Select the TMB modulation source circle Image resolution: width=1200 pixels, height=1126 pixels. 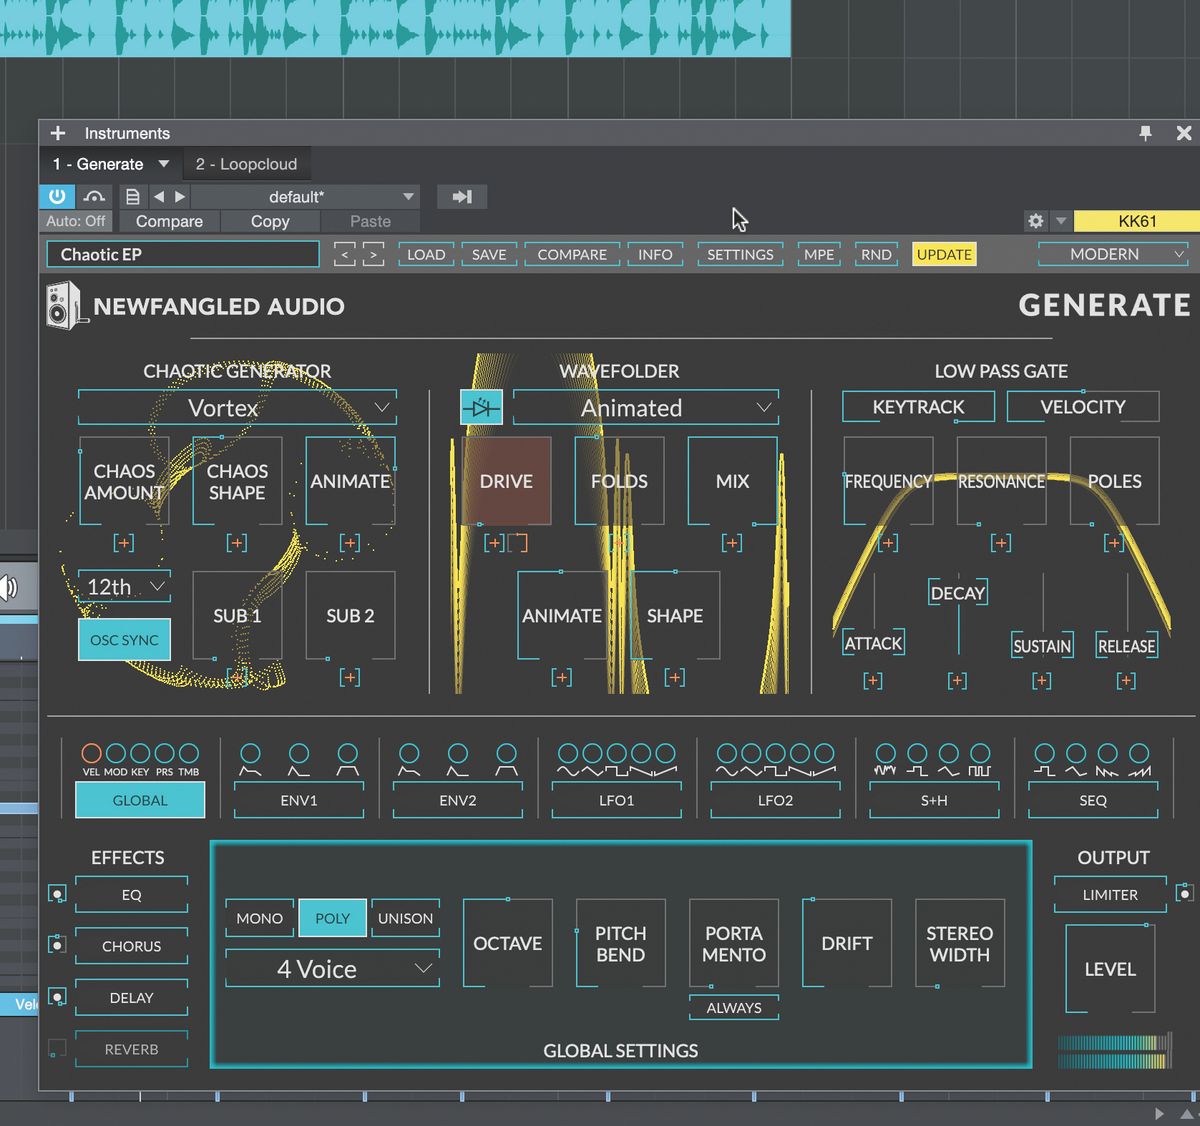point(188,753)
